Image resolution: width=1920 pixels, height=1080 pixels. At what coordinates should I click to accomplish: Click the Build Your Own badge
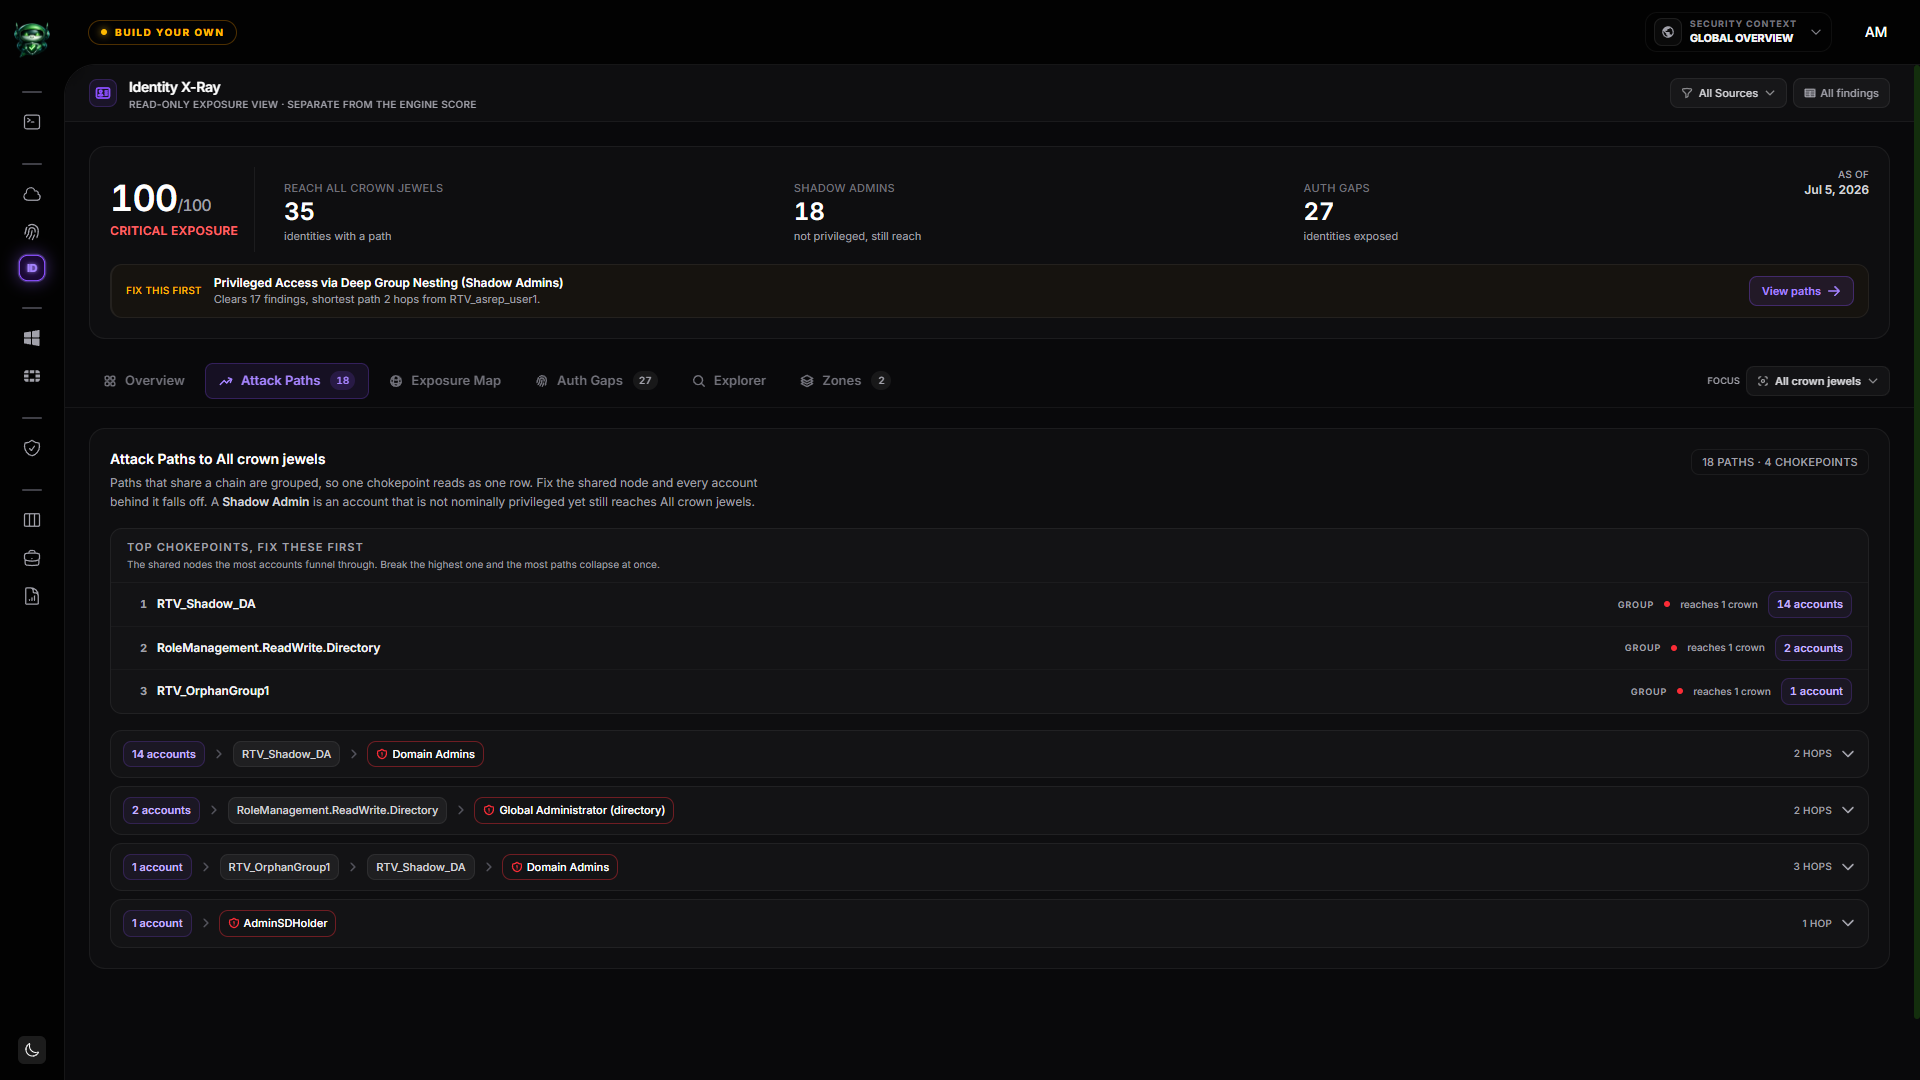coord(162,32)
